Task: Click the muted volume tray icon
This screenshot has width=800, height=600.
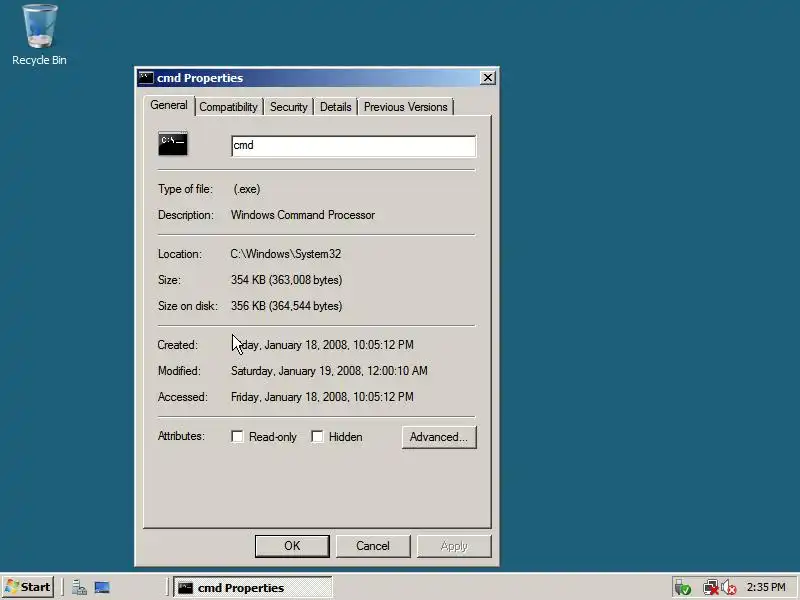Action: [729, 587]
